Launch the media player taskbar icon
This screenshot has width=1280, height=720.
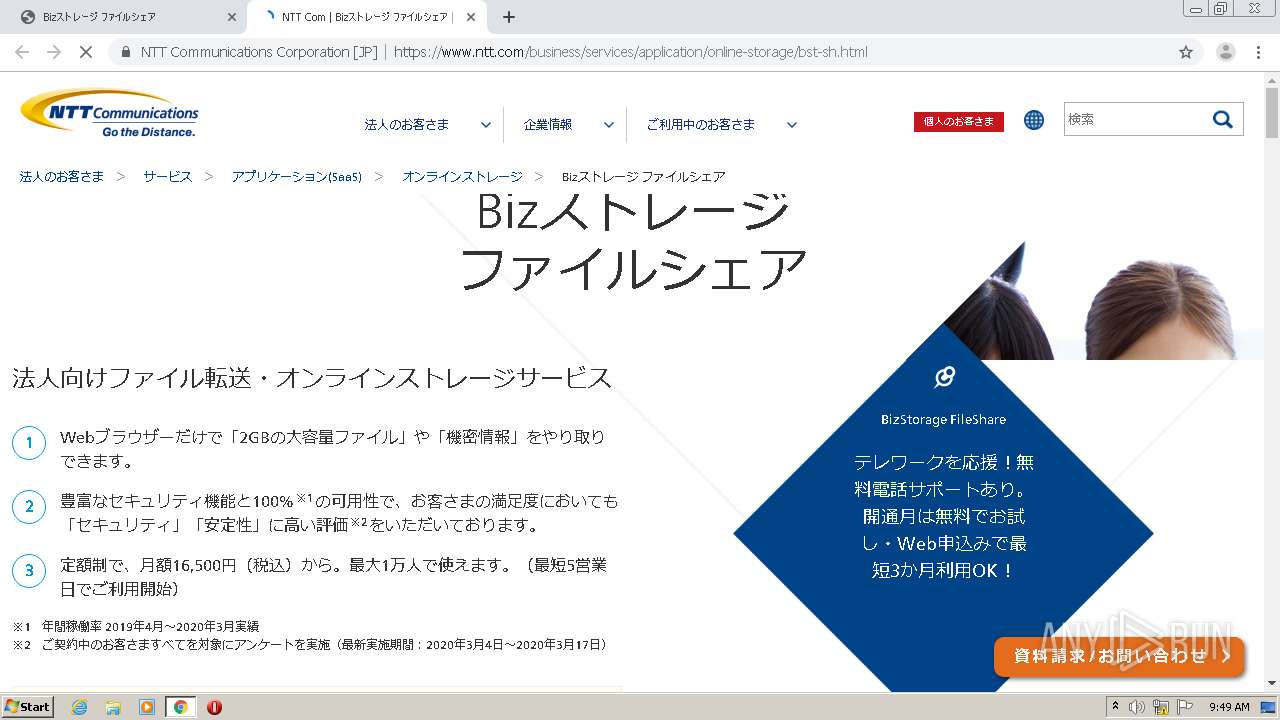pos(147,707)
